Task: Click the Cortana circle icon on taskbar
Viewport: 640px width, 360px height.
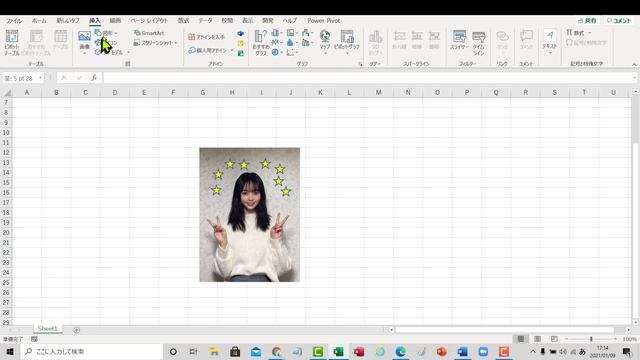Action: tap(173, 351)
